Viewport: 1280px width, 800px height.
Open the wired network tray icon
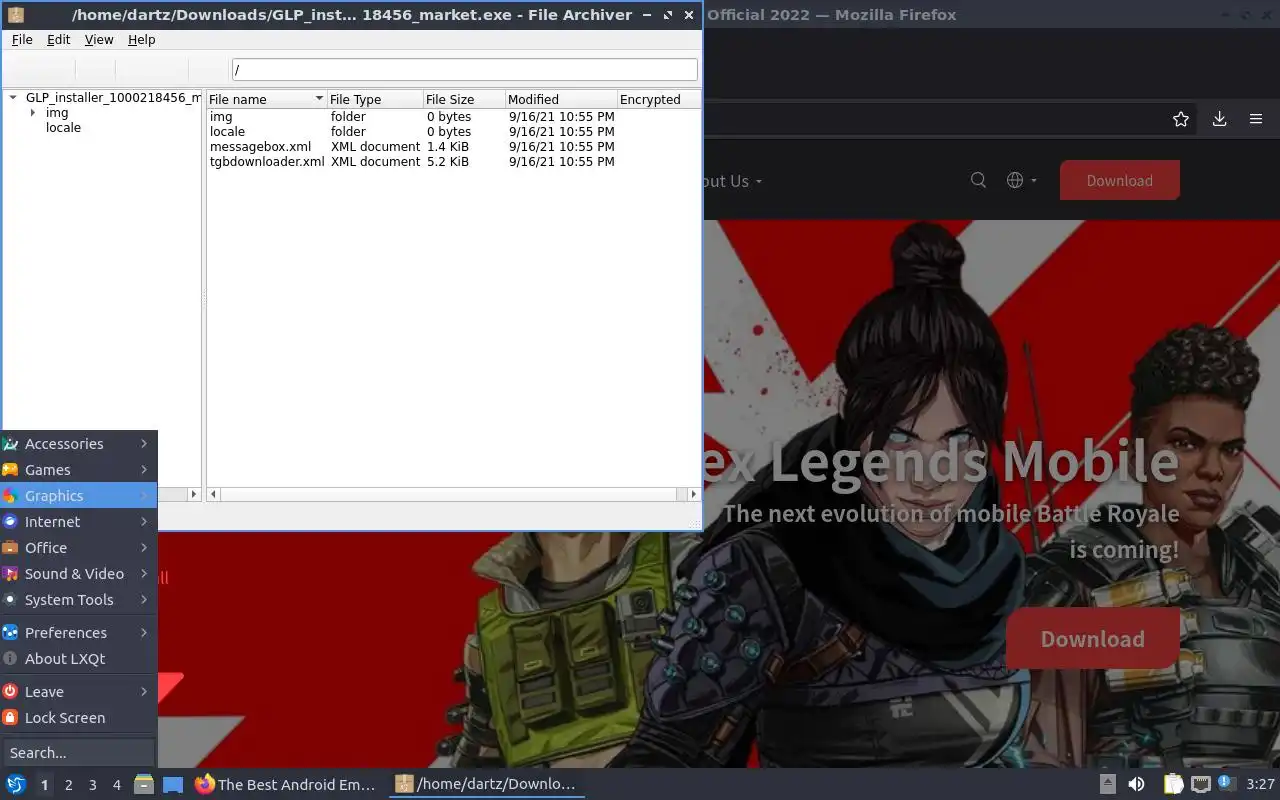coord(1201,784)
